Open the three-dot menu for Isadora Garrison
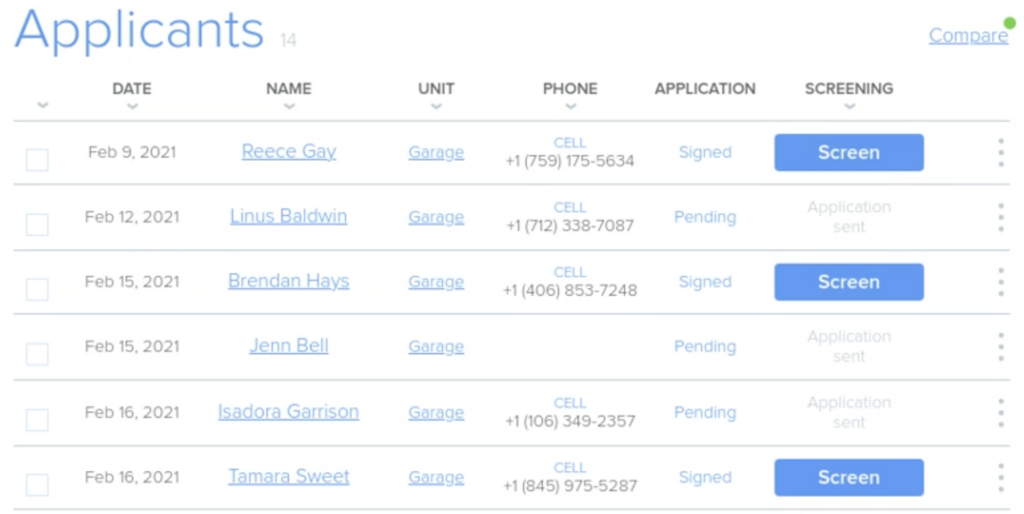This screenshot has width=1024, height=514. pos(1000,412)
